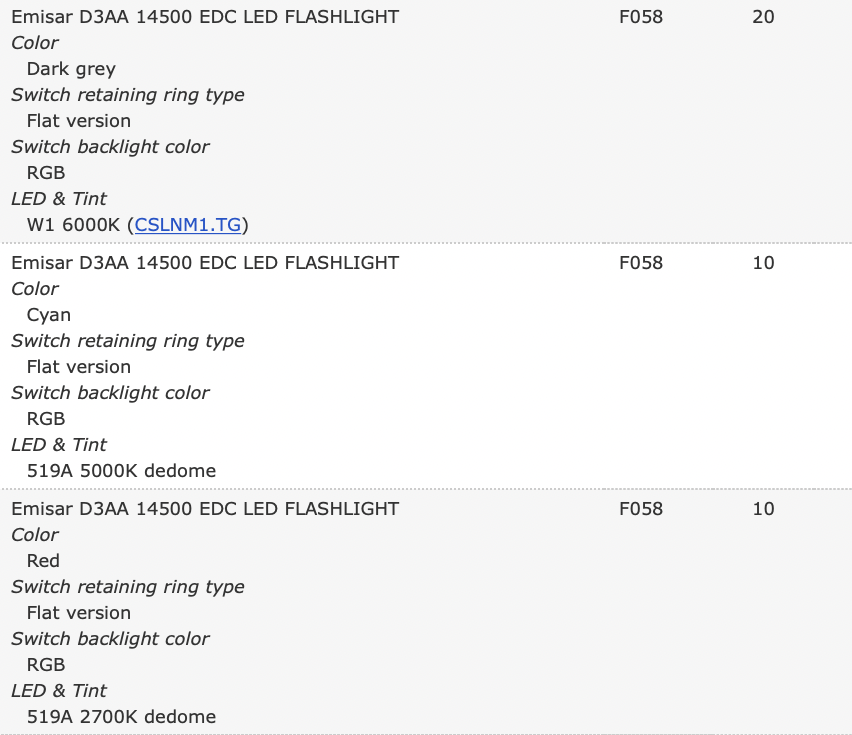Click the W1 6000K tint text
This screenshot has width=852, height=735.
76,225
